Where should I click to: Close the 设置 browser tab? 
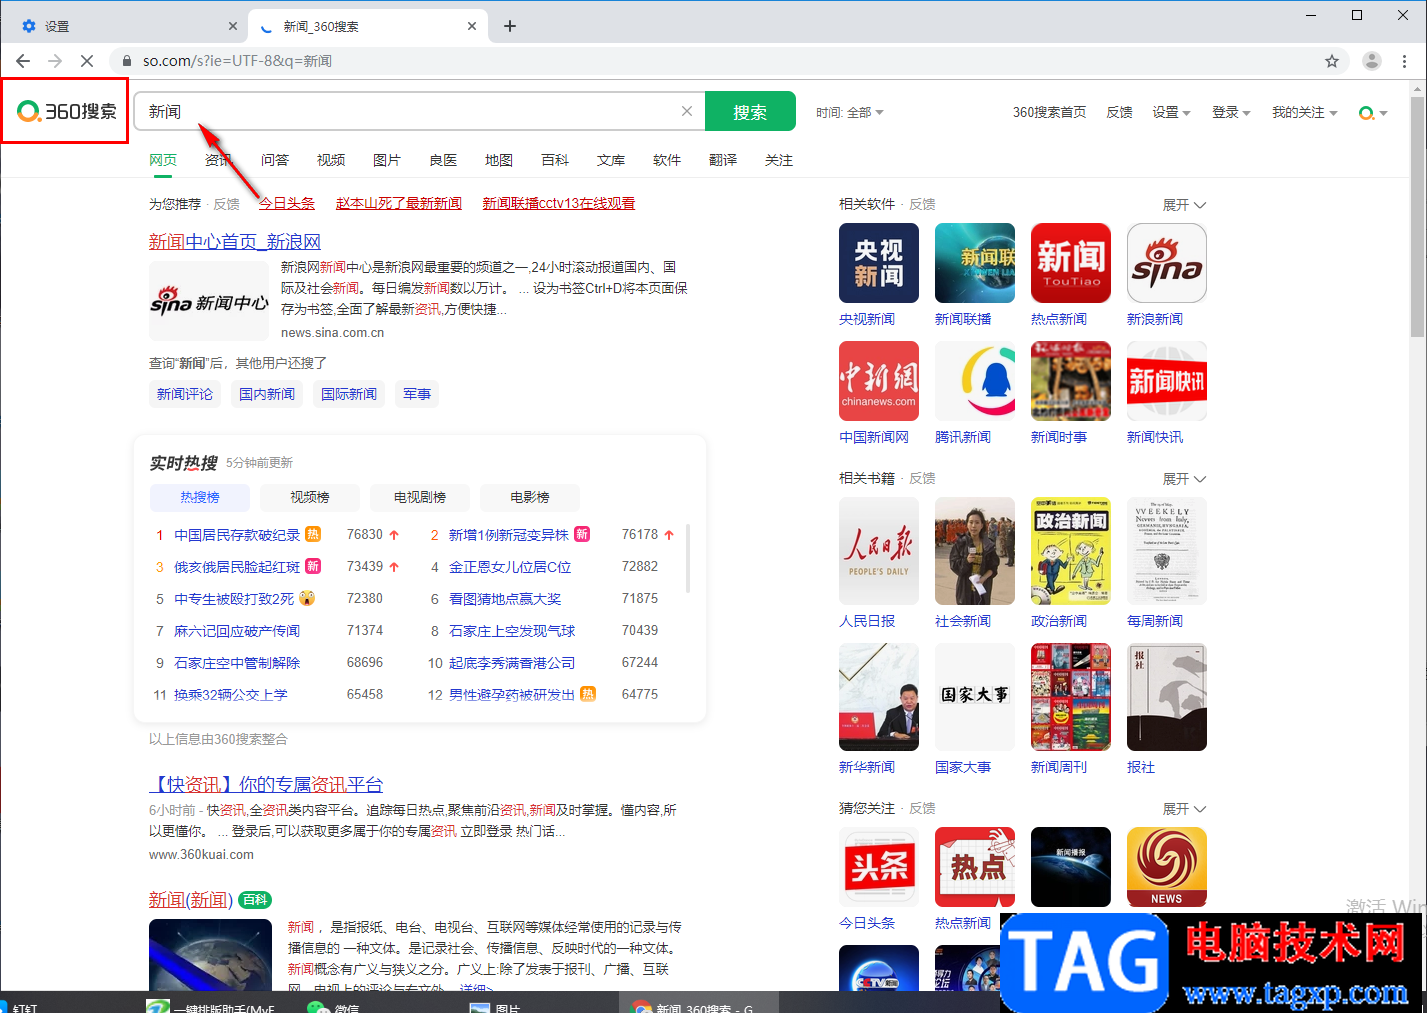point(233,26)
